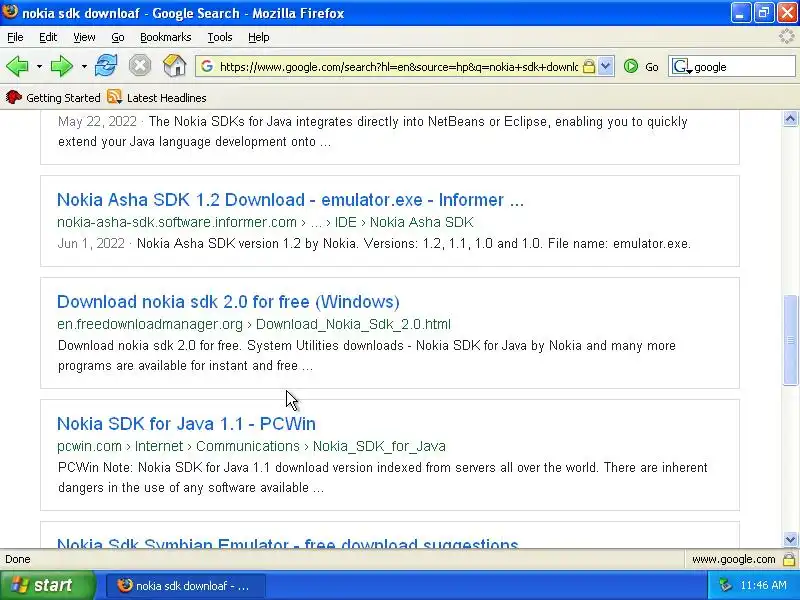Image resolution: width=800 pixels, height=600 pixels.
Task: Click the 11:46 AM taskbar clock
Action: click(763, 585)
